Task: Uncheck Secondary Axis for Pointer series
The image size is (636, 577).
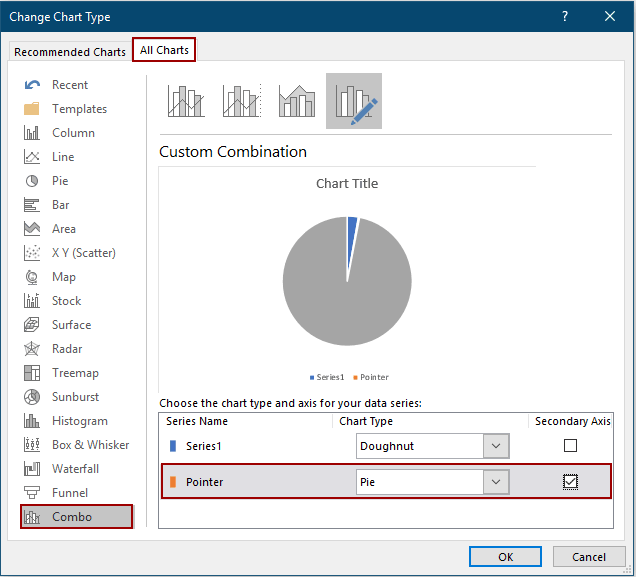Action: click(x=570, y=482)
